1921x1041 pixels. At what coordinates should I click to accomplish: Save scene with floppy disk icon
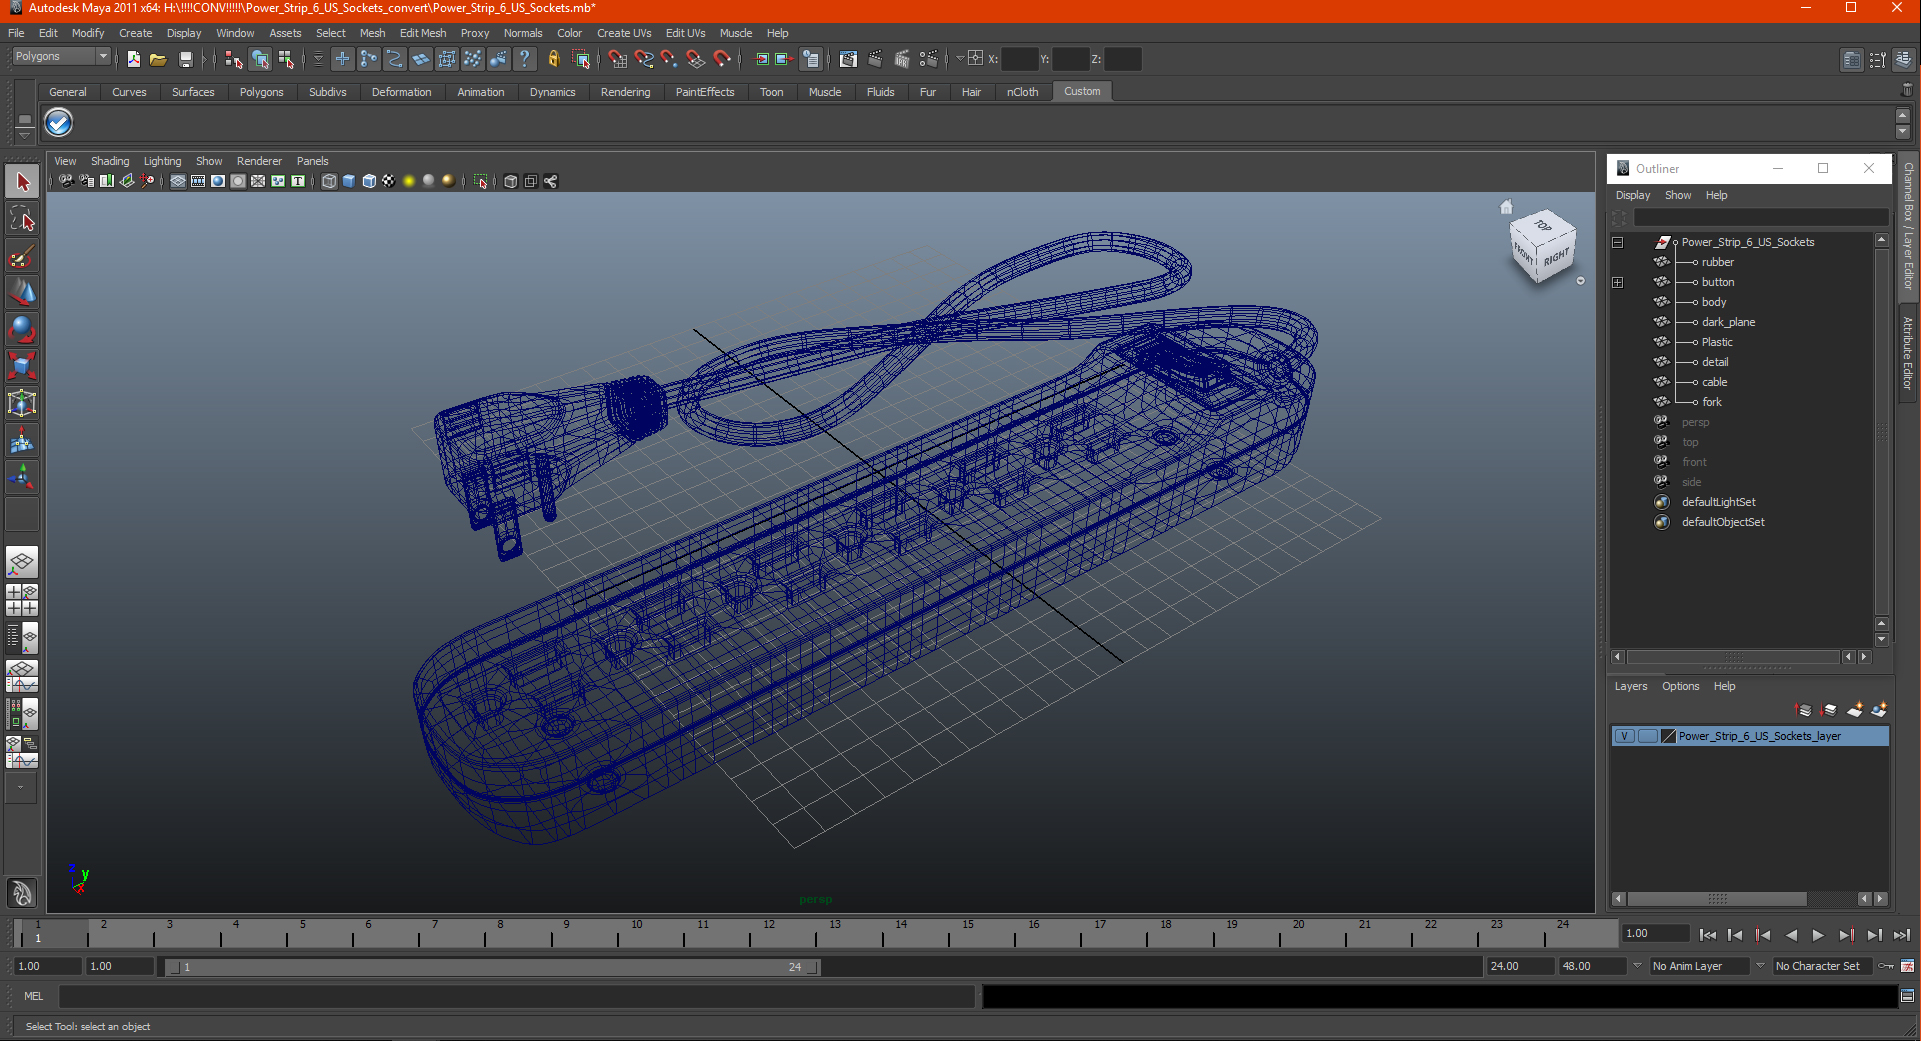click(x=185, y=59)
